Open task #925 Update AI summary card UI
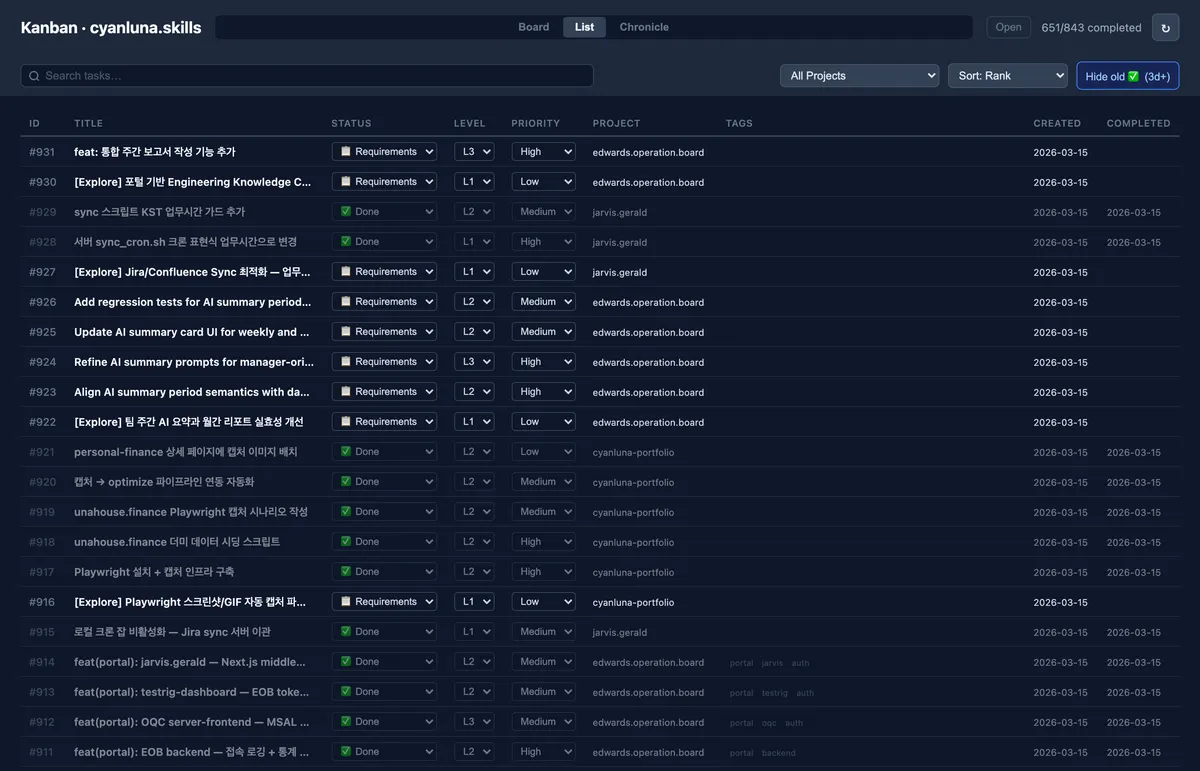The image size is (1200, 771). [x=191, y=332]
